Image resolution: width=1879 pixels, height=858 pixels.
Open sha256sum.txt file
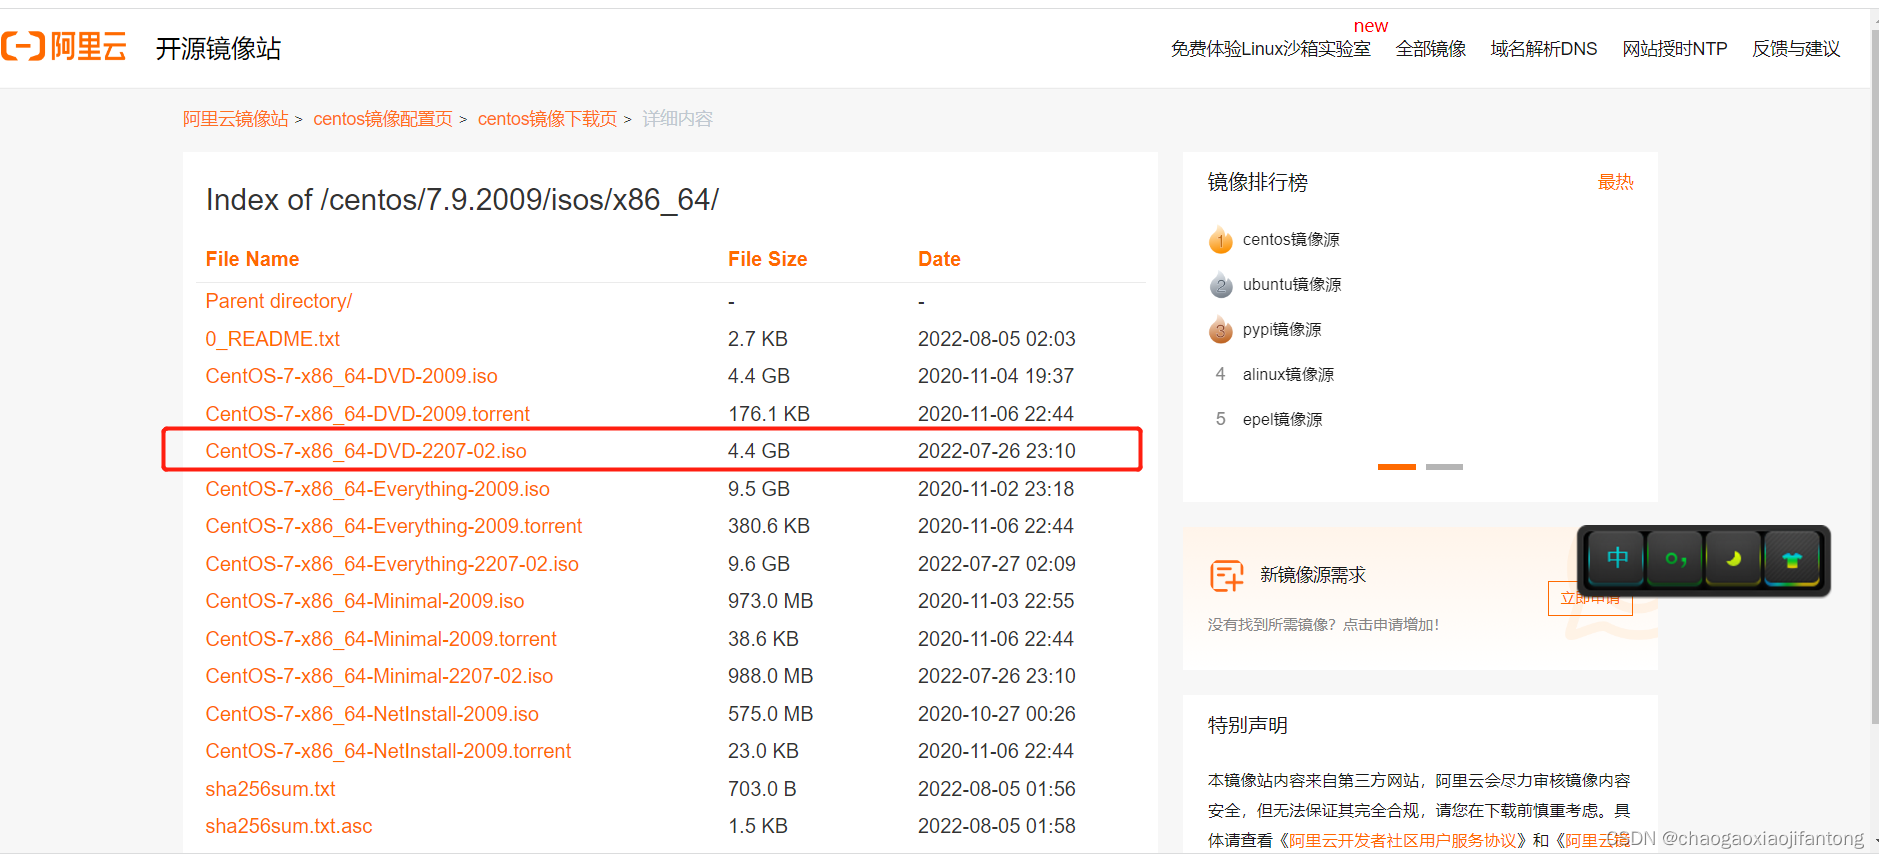[x=270, y=789]
